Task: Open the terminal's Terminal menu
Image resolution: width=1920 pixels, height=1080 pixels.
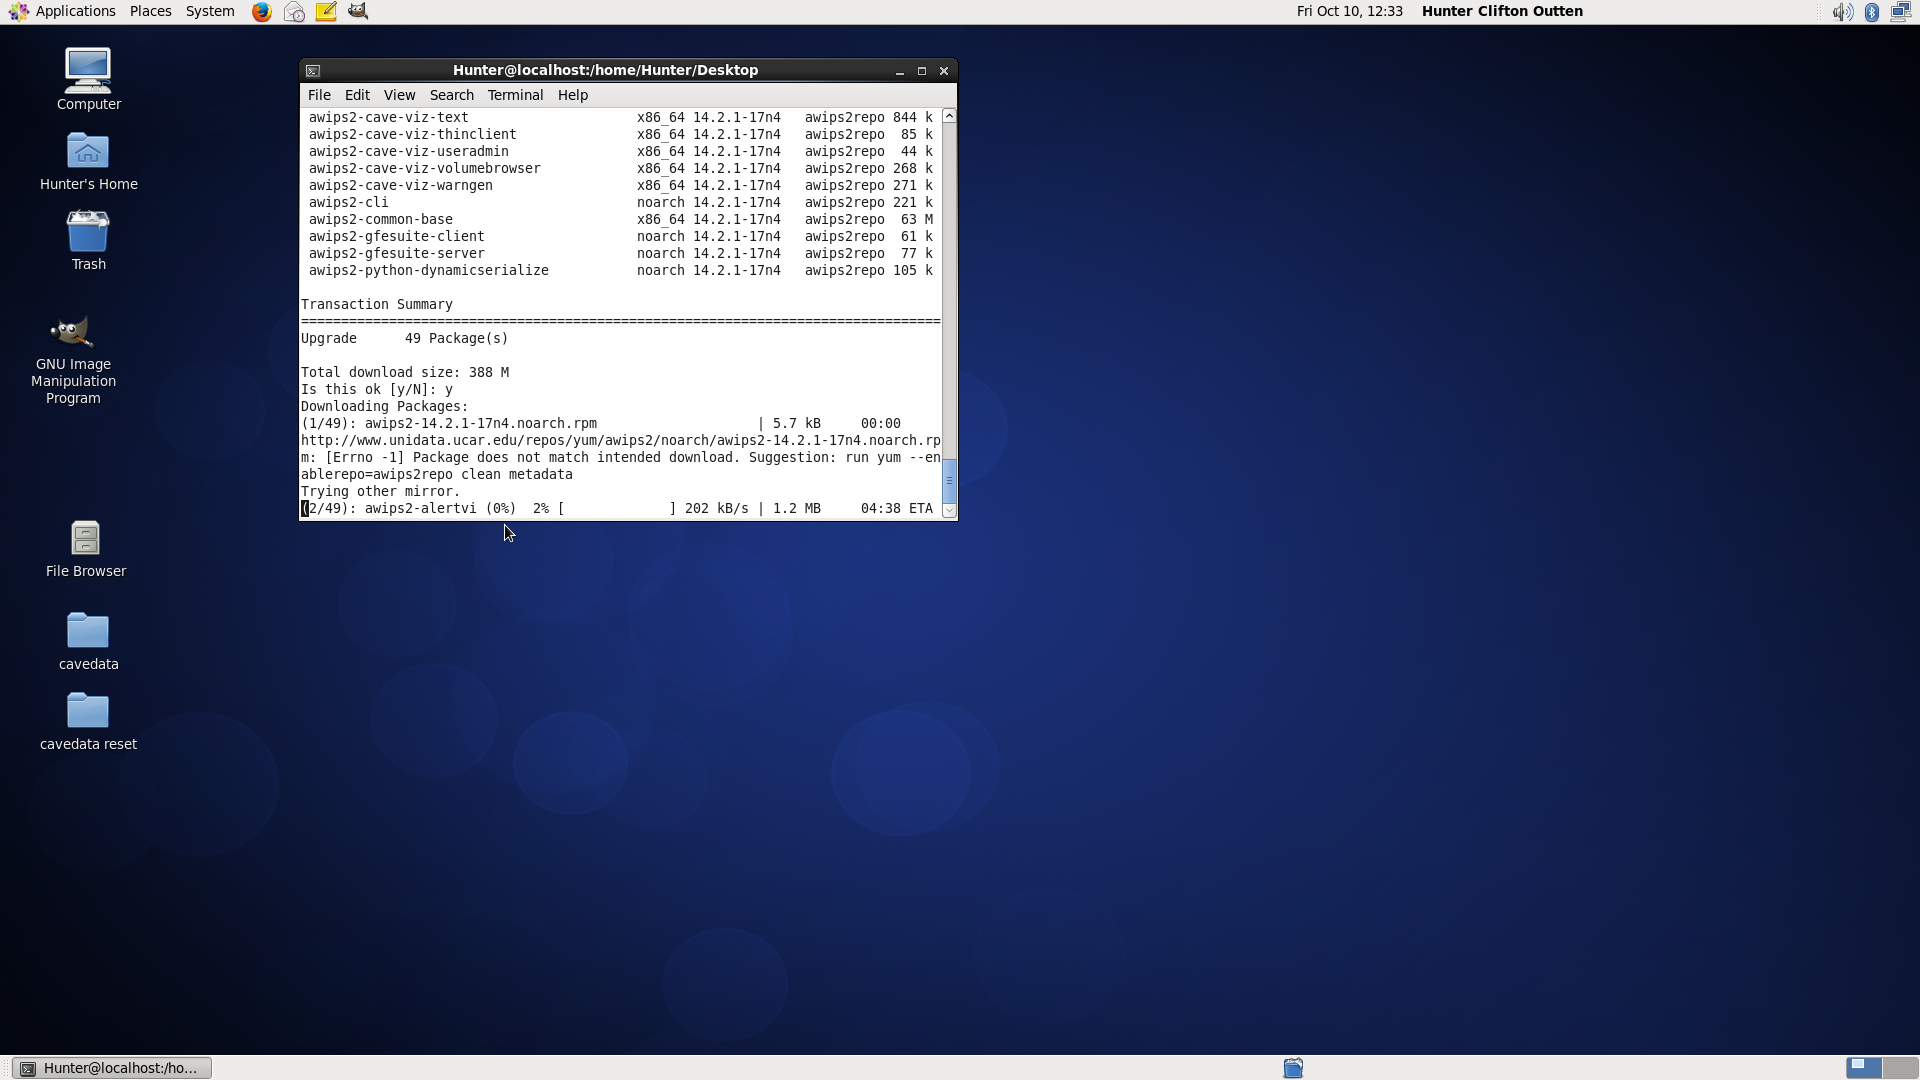Action: pyautogui.click(x=515, y=95)
